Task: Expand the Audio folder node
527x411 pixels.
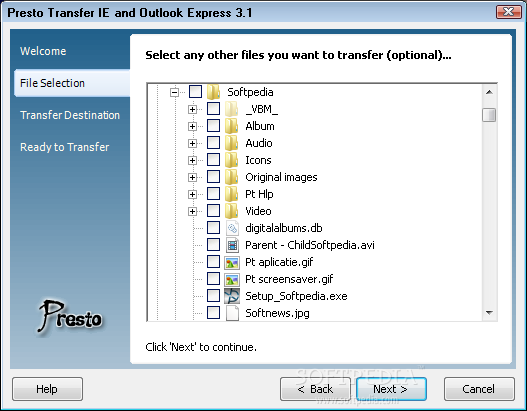Action: click(192, 143)
